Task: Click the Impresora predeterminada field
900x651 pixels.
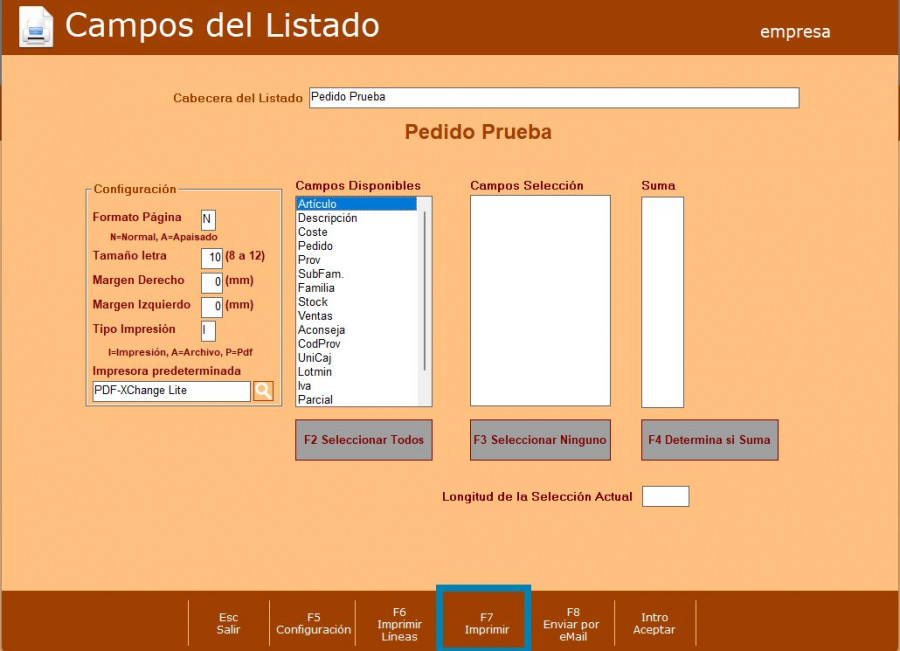Action: [171, 391]
